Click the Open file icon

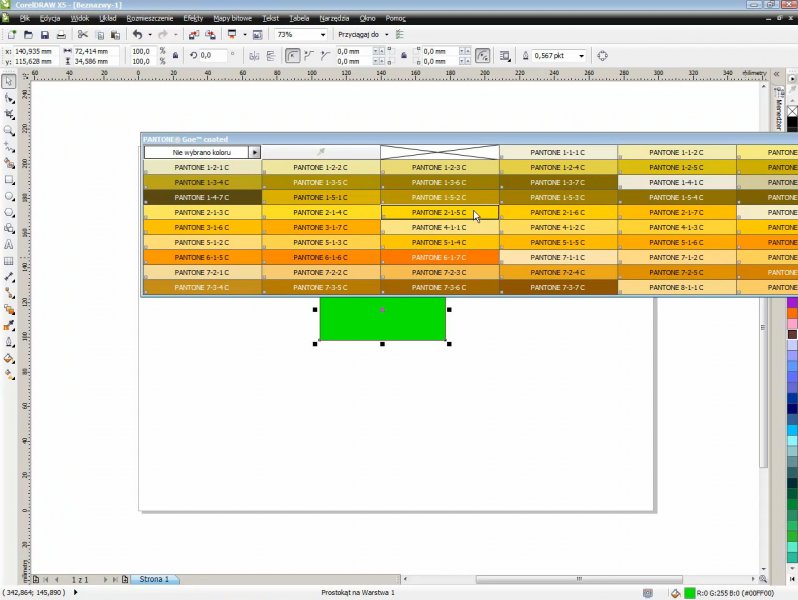[28, 35]
